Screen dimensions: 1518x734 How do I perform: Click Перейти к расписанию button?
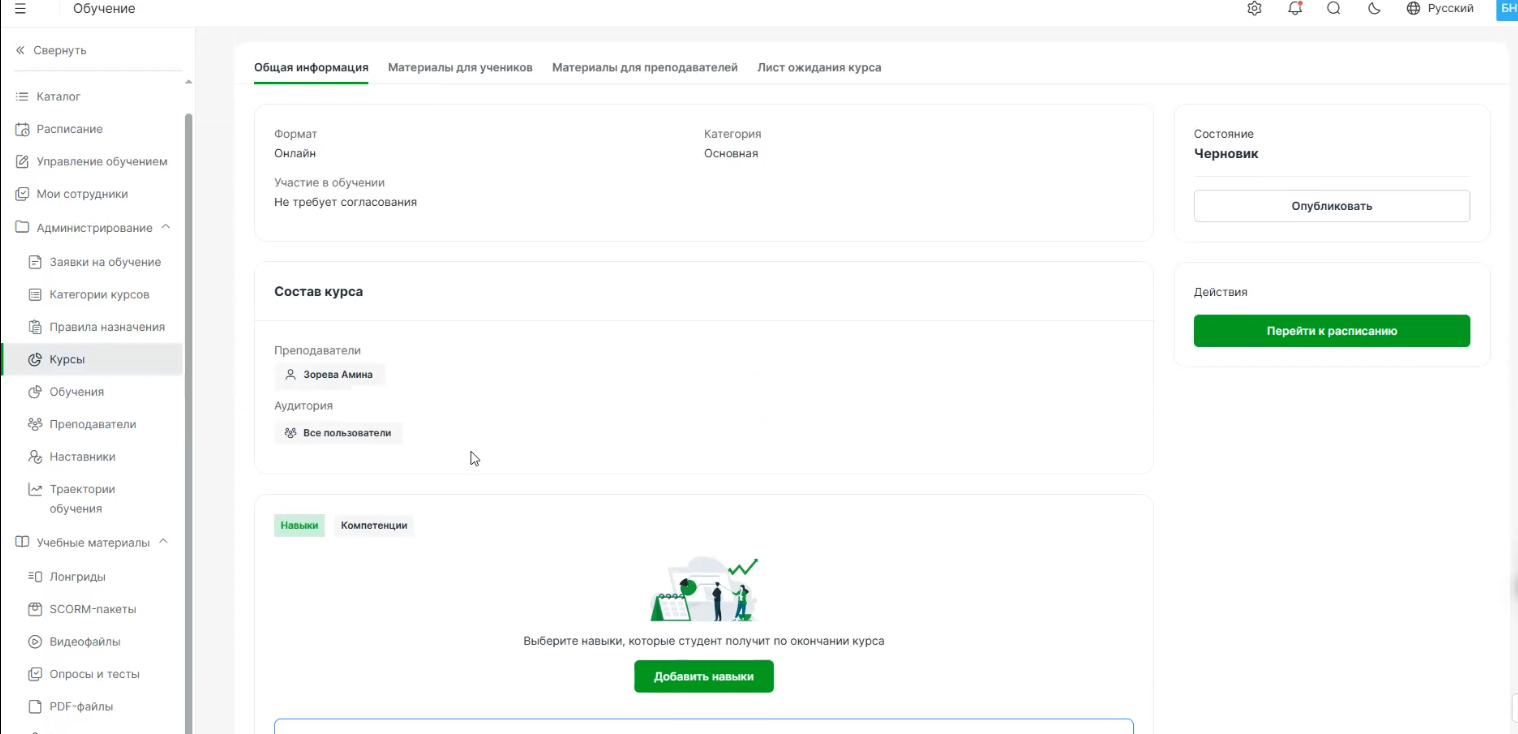click(1331, 331)
